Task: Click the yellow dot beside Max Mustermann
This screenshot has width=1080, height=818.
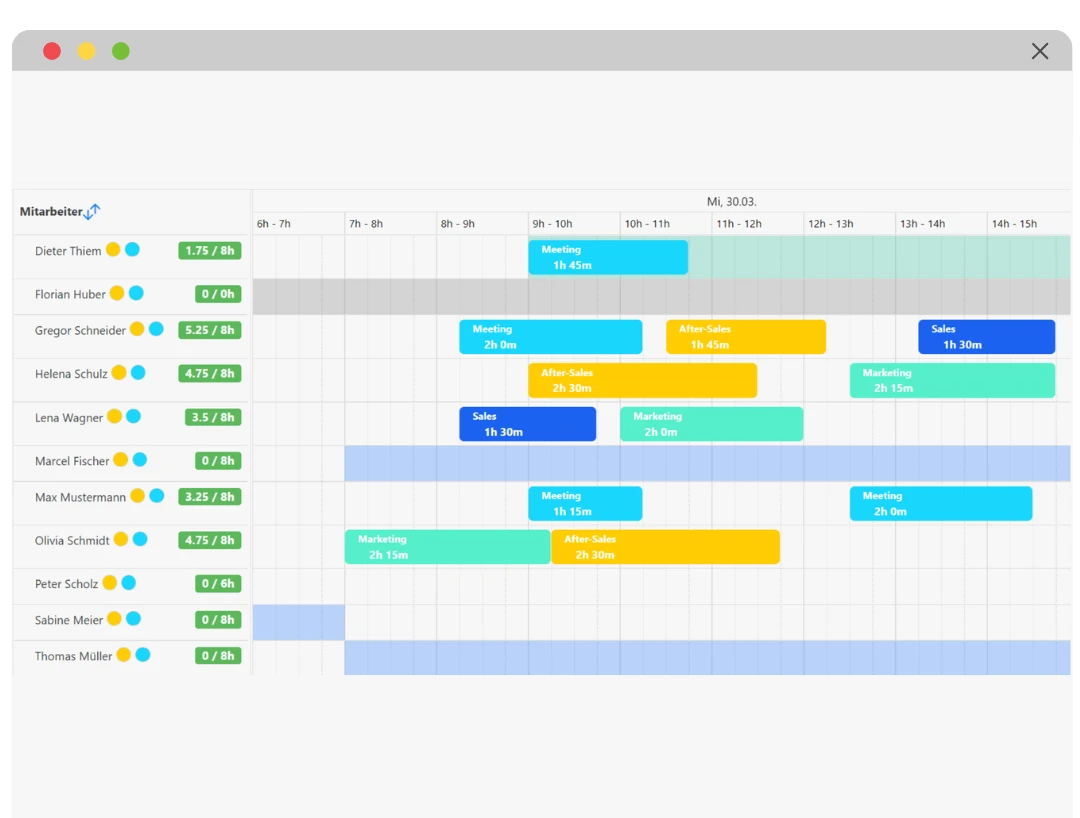Action: tap(137, 496)
